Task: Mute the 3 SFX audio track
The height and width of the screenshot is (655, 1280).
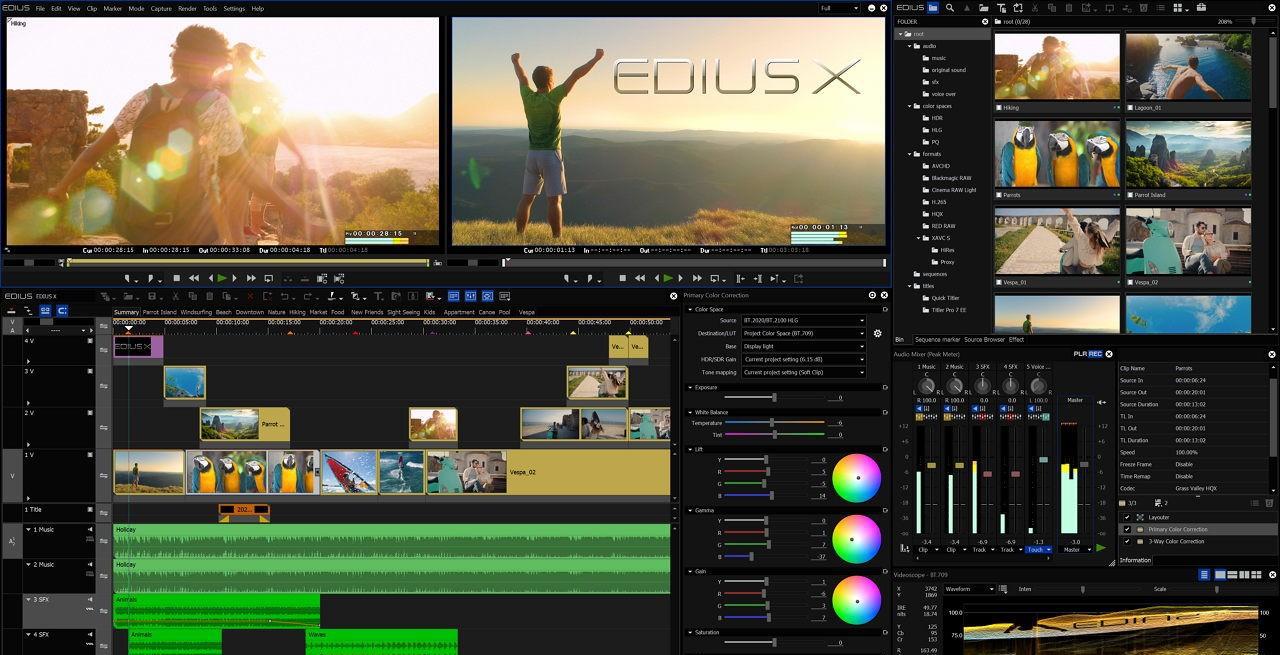Action: (90, 599)
